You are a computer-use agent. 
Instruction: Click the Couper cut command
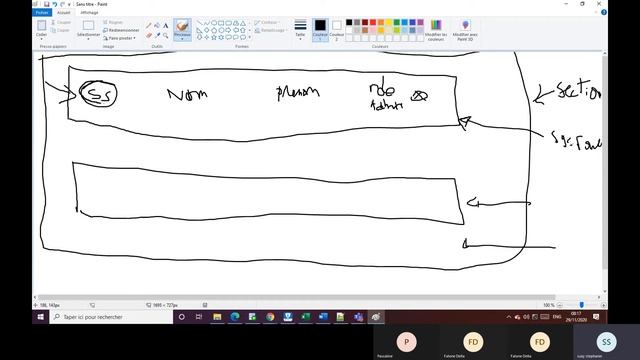coord(60,22)
